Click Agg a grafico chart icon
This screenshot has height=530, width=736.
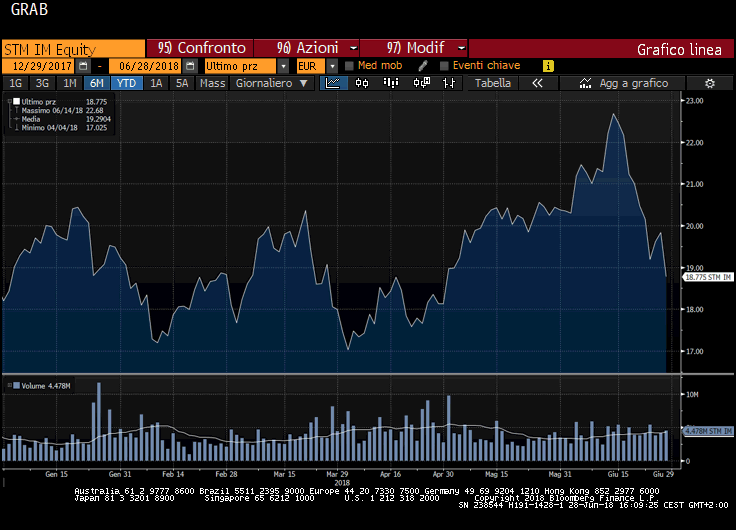click(x=585, y=83)
